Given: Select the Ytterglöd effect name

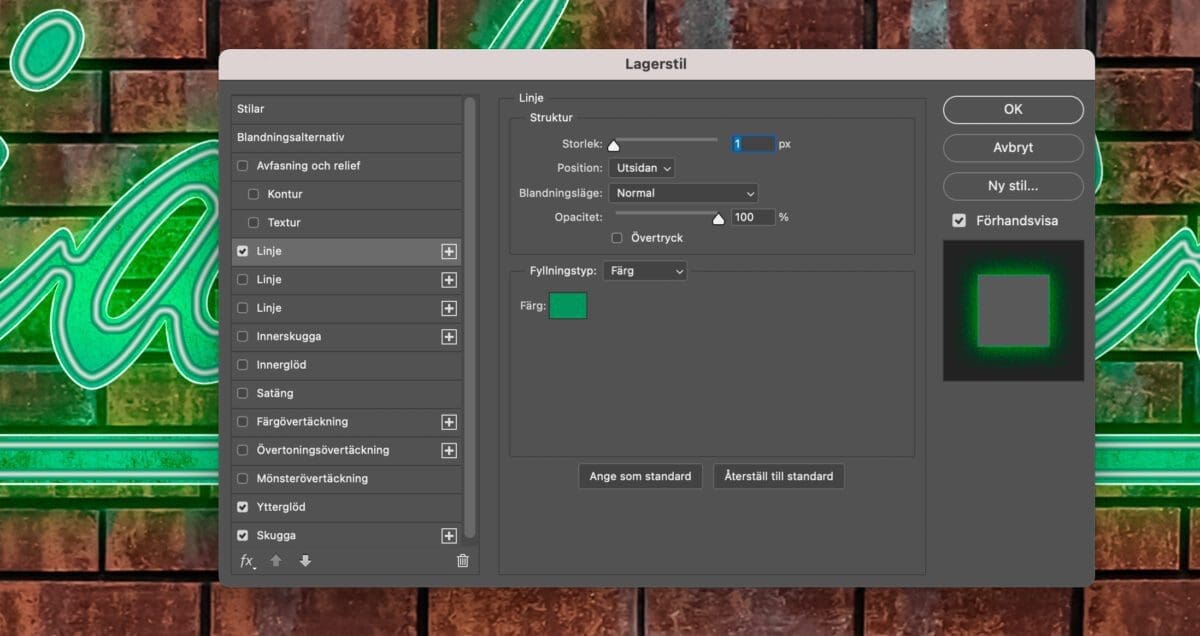Looking at the screenshot, I should (x=281, y=508).
